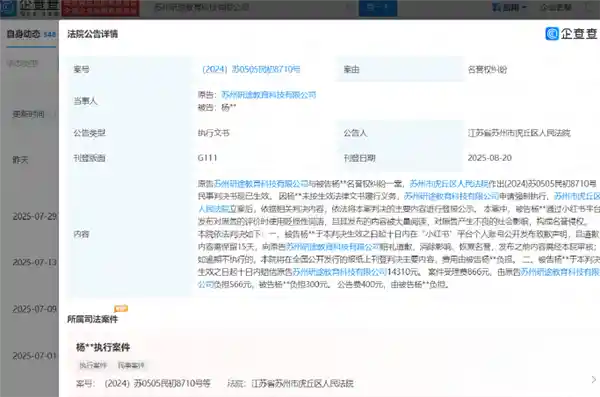Switch to the 自身动态 tab
Screen dimensions: 600x397
[x=31, y=34]
